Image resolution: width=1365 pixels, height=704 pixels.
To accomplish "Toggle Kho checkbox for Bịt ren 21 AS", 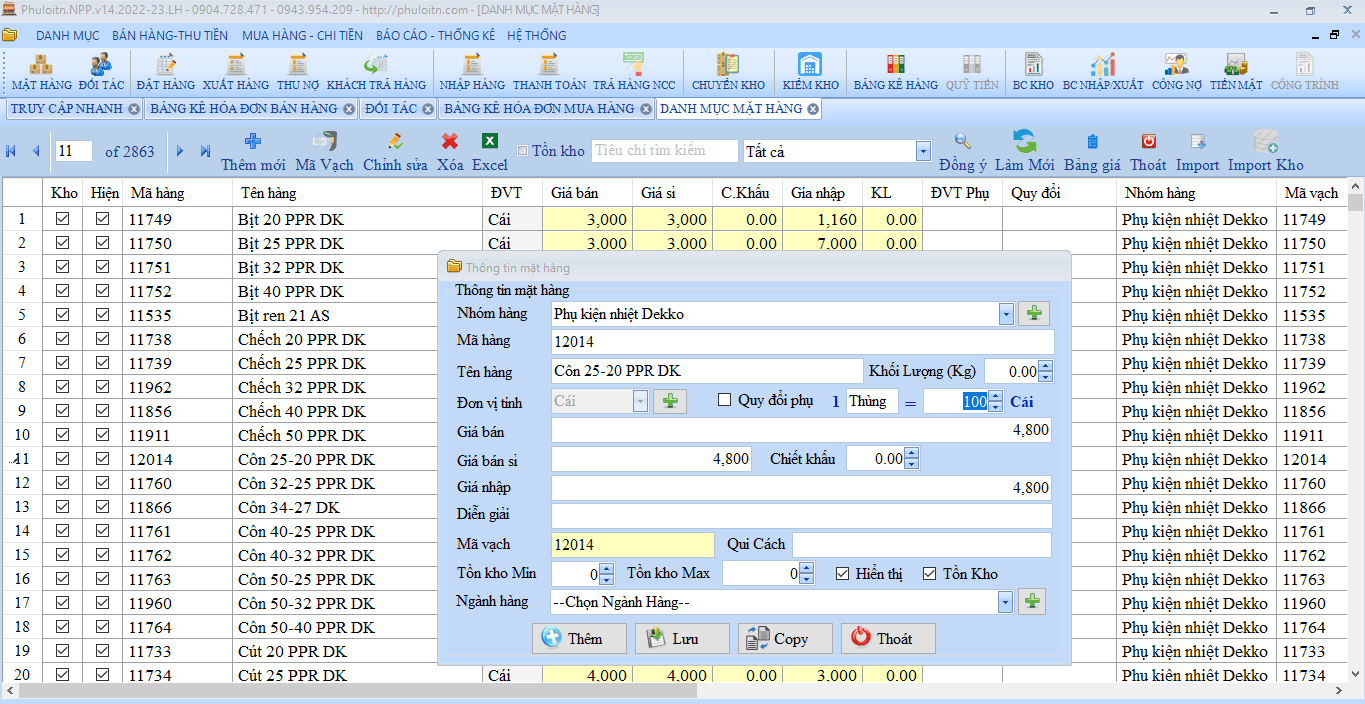I will coord(63,315).
